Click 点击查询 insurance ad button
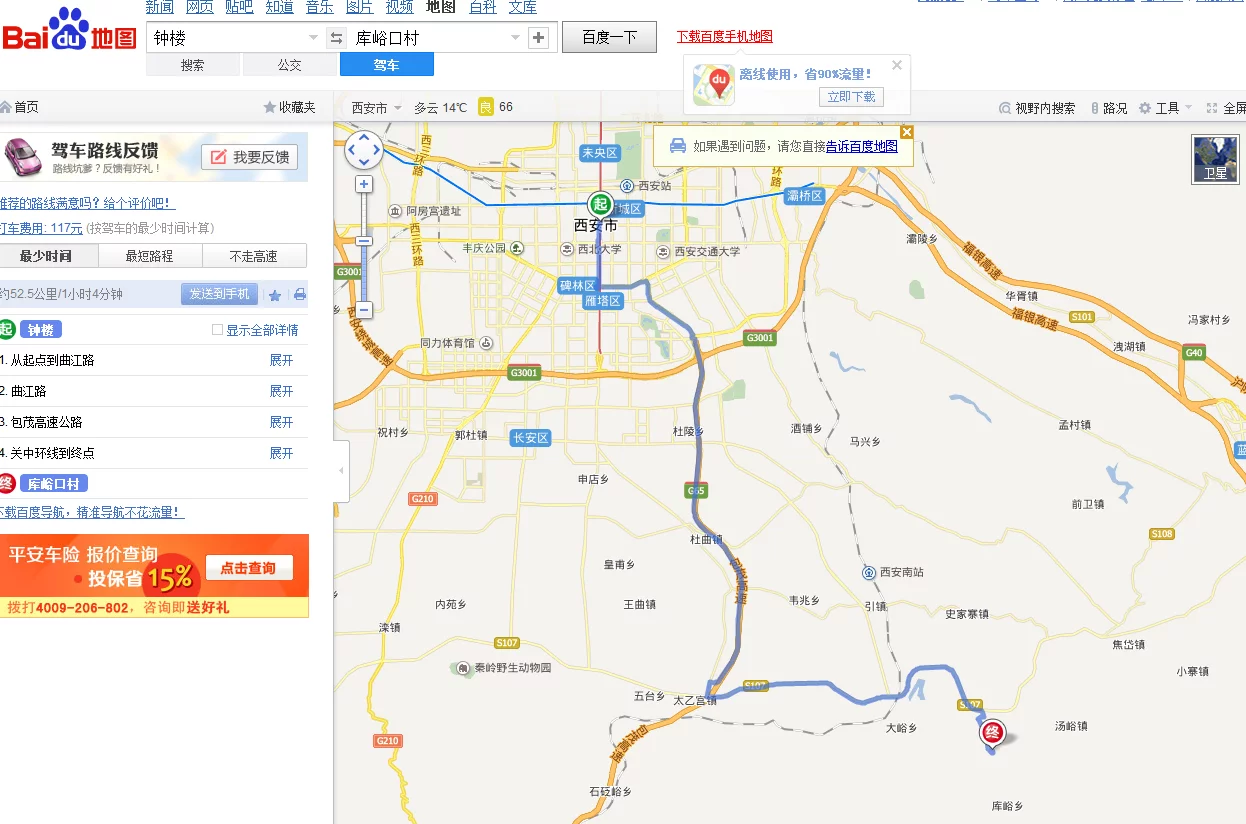The width and height of the screenshot is (1246, 824). tap(249, 567)
